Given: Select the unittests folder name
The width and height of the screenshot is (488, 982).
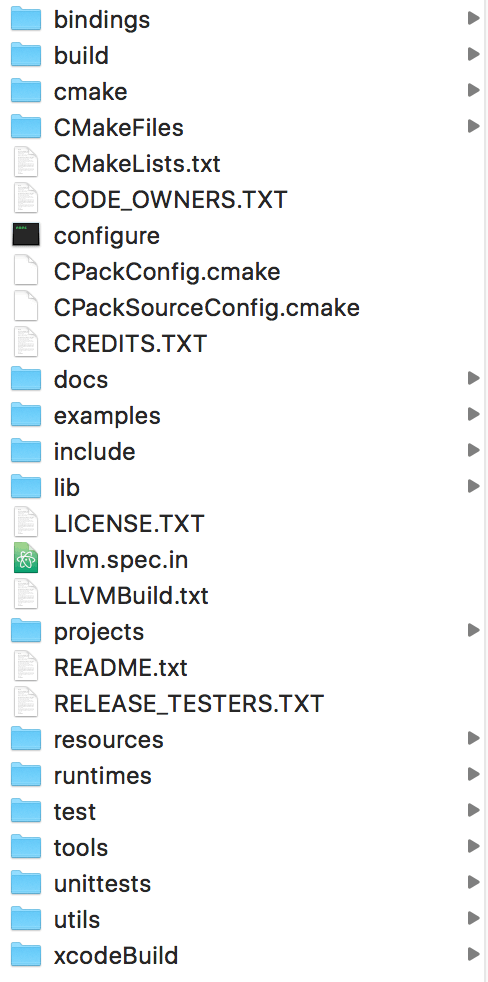Looking at the screenshot, I should pos(102,883).
